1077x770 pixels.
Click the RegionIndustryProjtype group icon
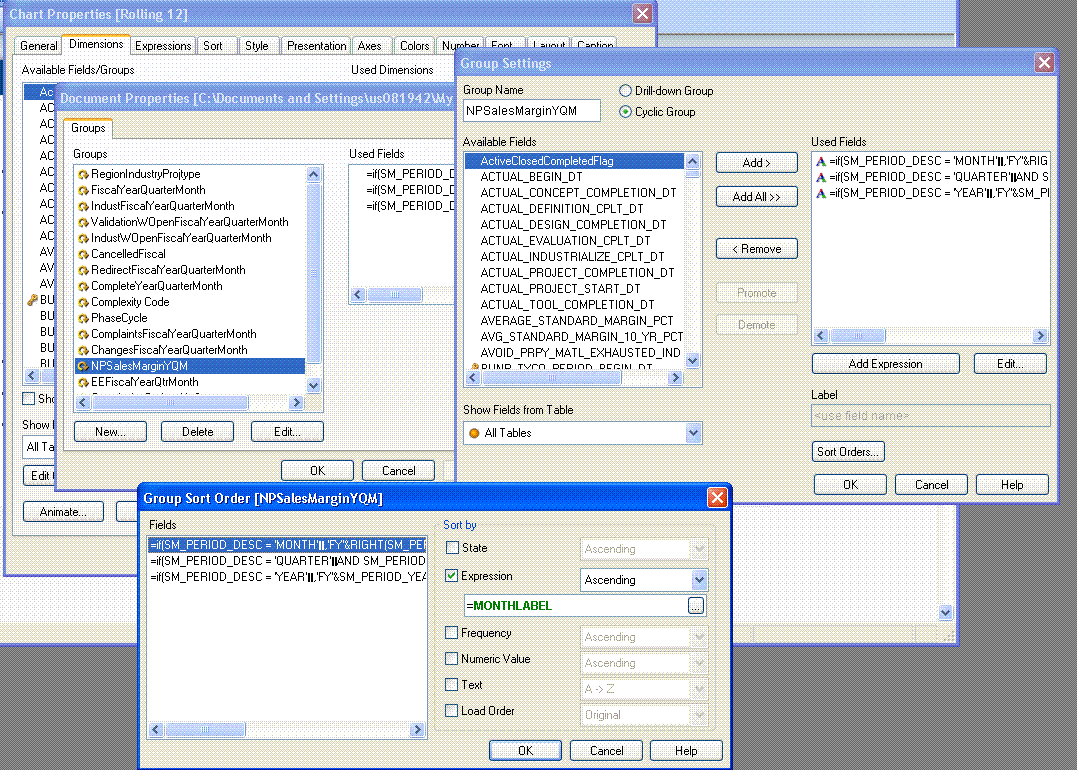point(83,174)
